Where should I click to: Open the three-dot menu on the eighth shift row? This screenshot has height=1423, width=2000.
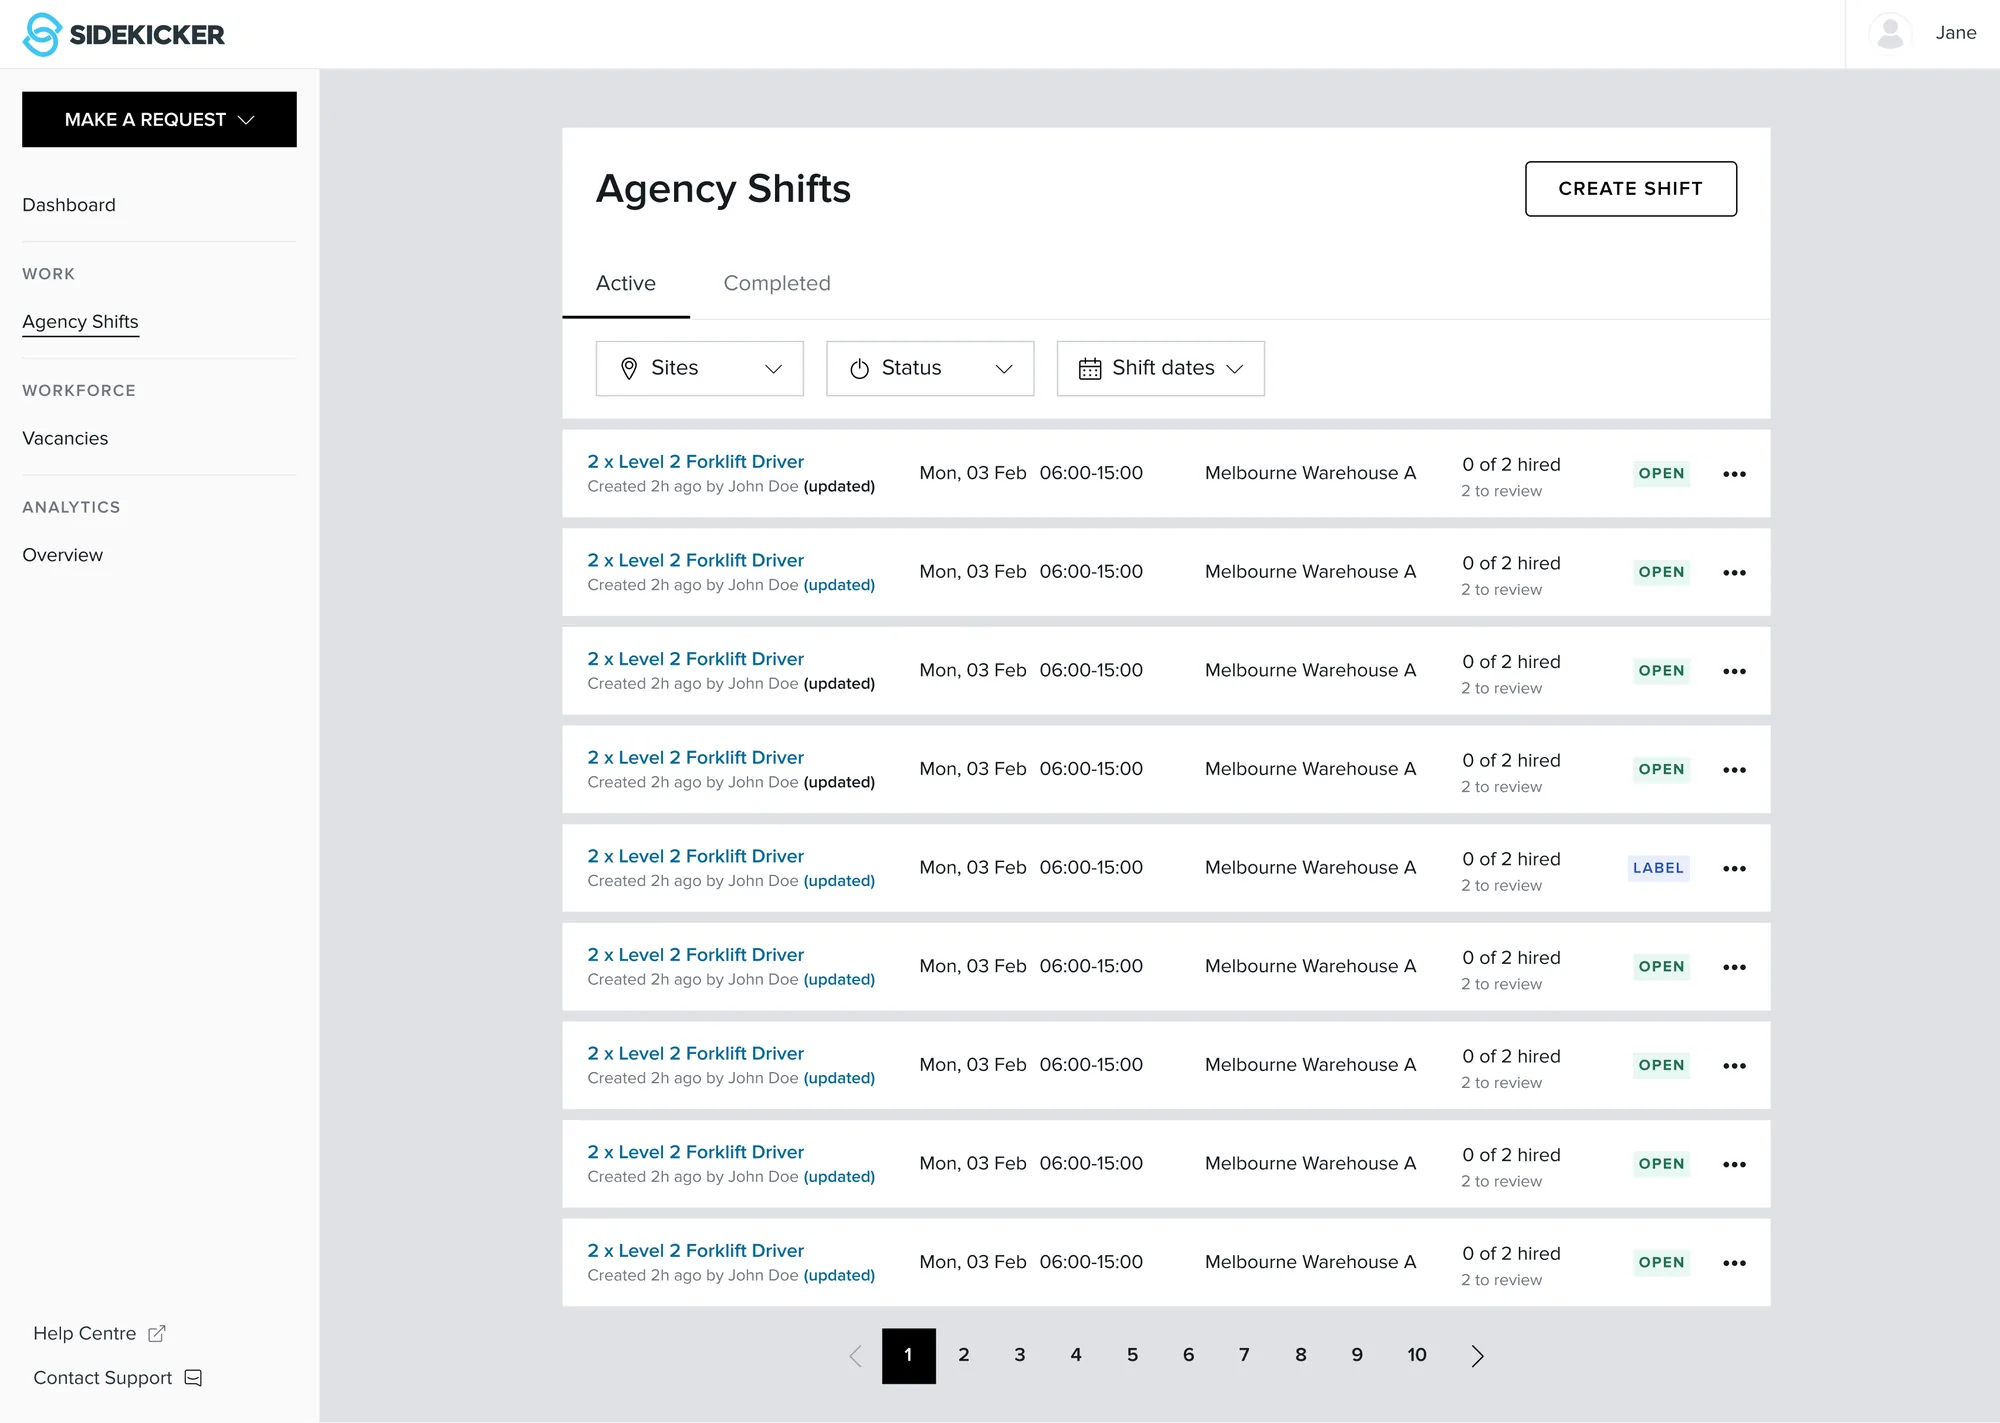(x=1735, y=1164)
